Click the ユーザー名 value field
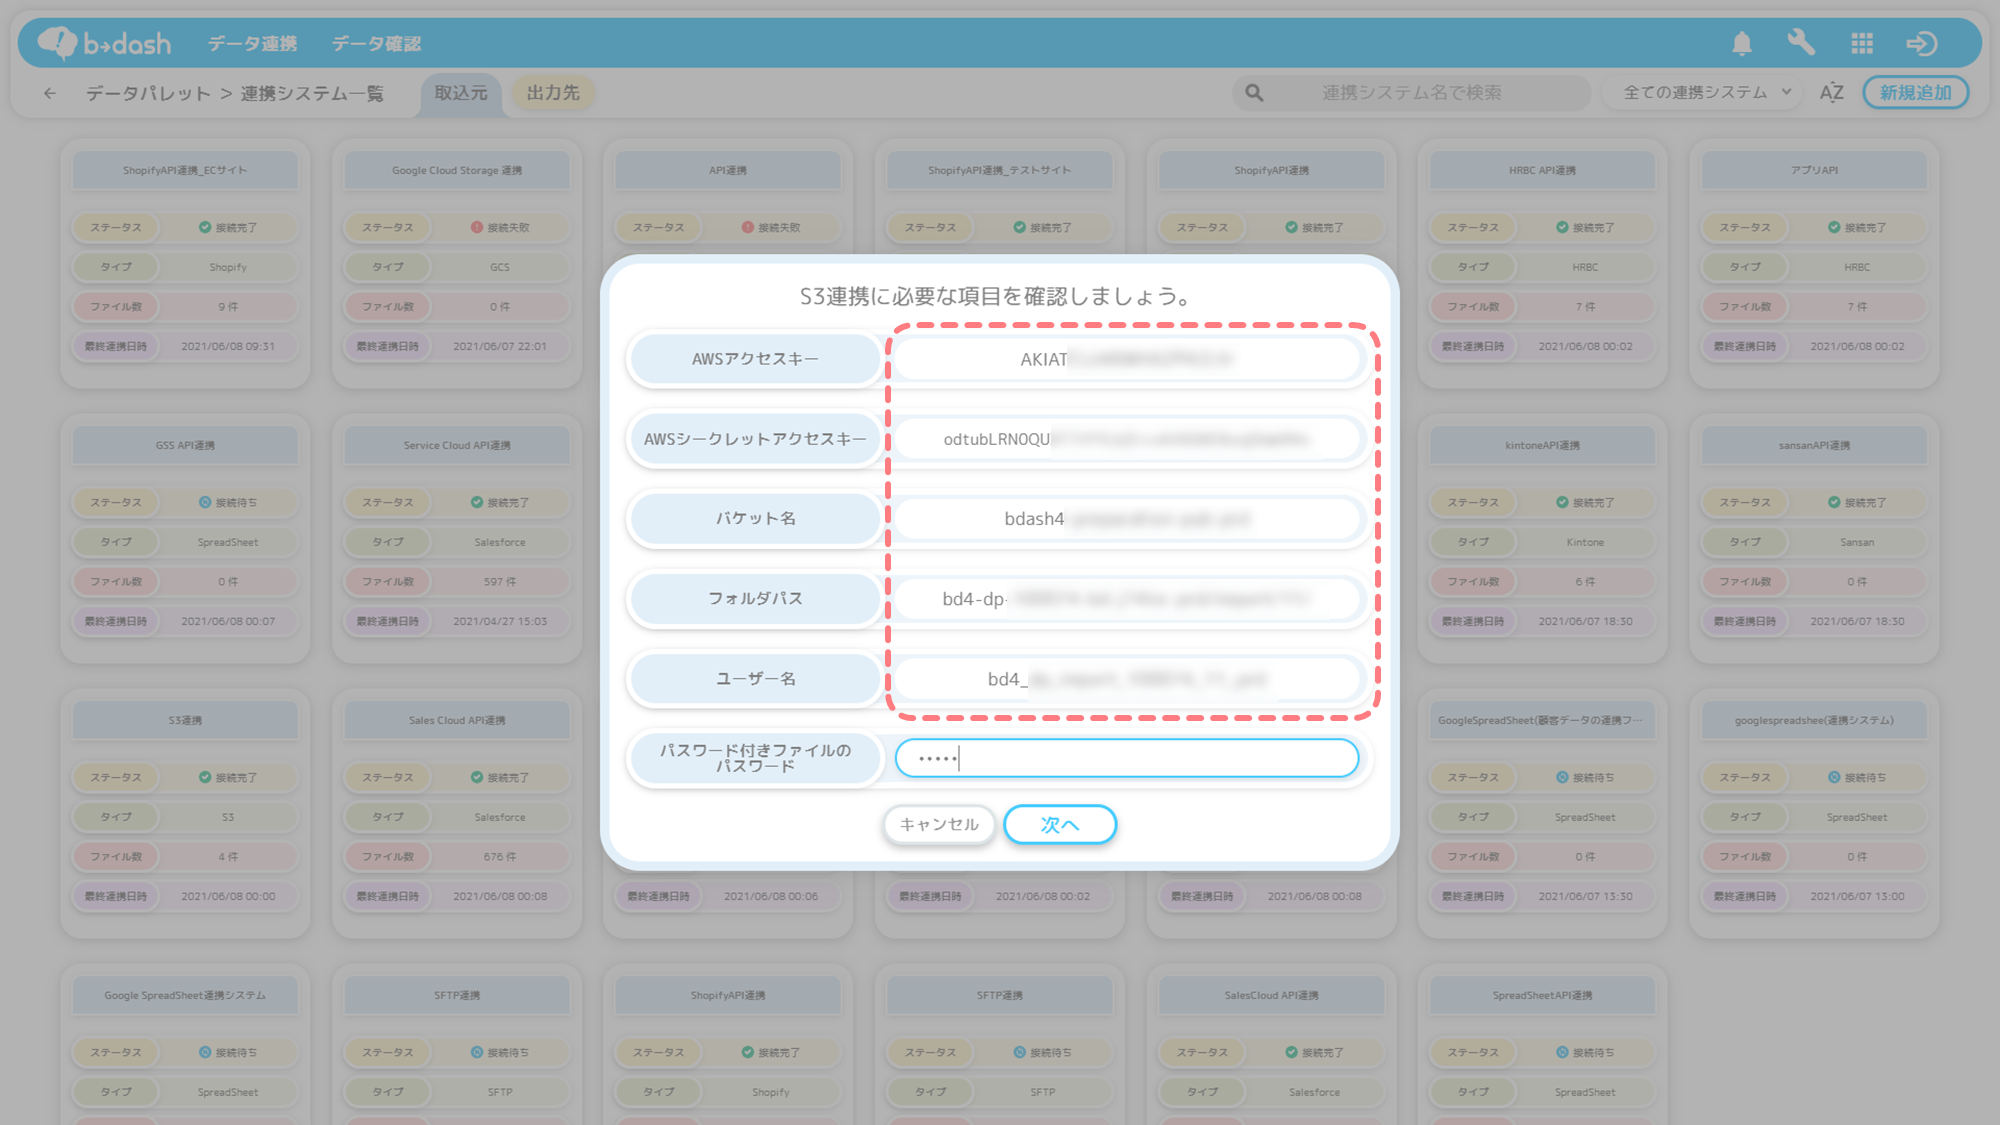 click(x=1127, y=679)
